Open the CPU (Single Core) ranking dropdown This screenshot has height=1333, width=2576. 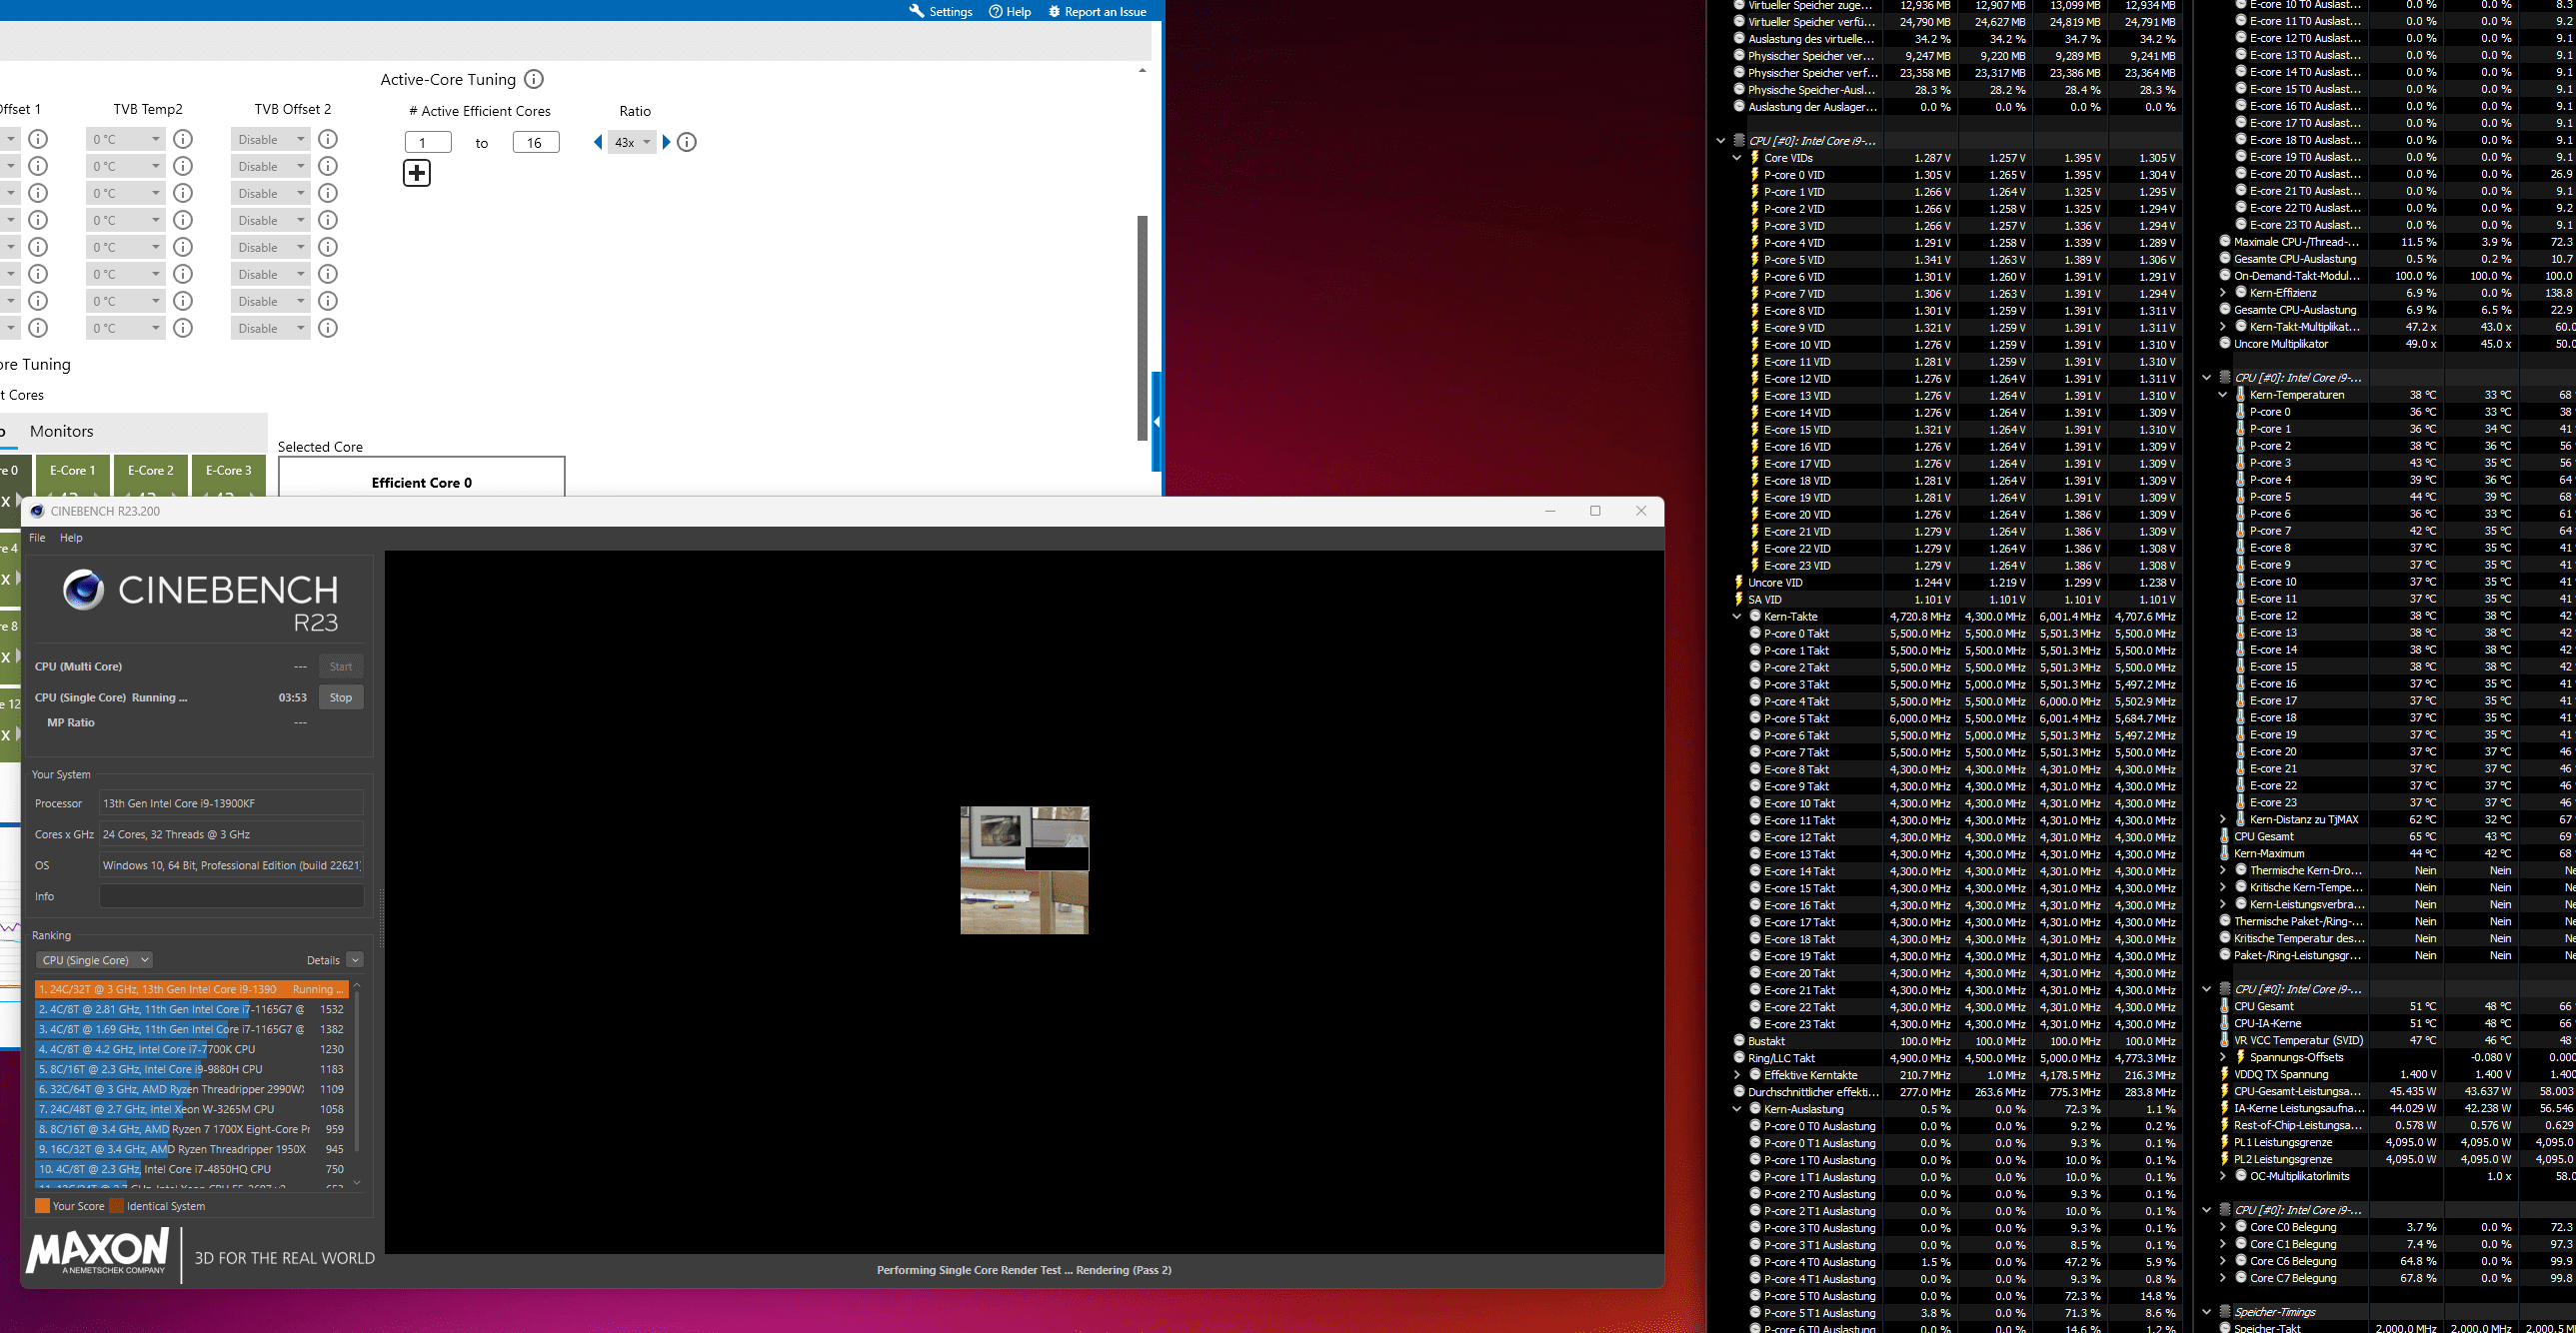[x=94, y=960]
